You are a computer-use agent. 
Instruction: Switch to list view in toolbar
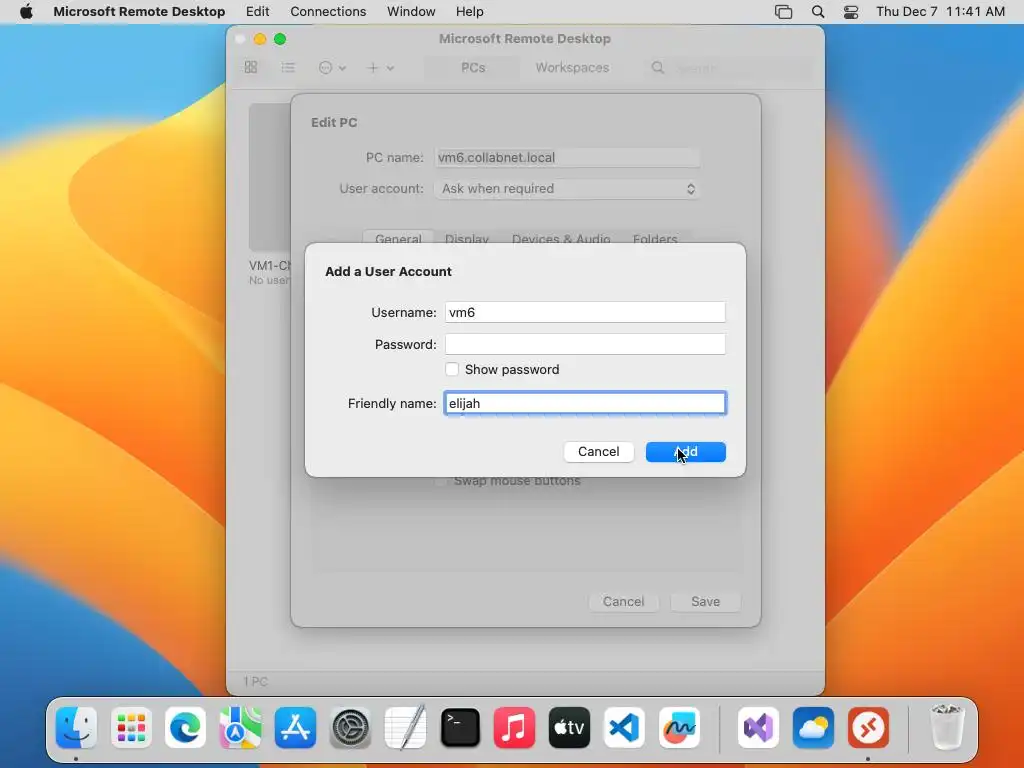[288, 67]
